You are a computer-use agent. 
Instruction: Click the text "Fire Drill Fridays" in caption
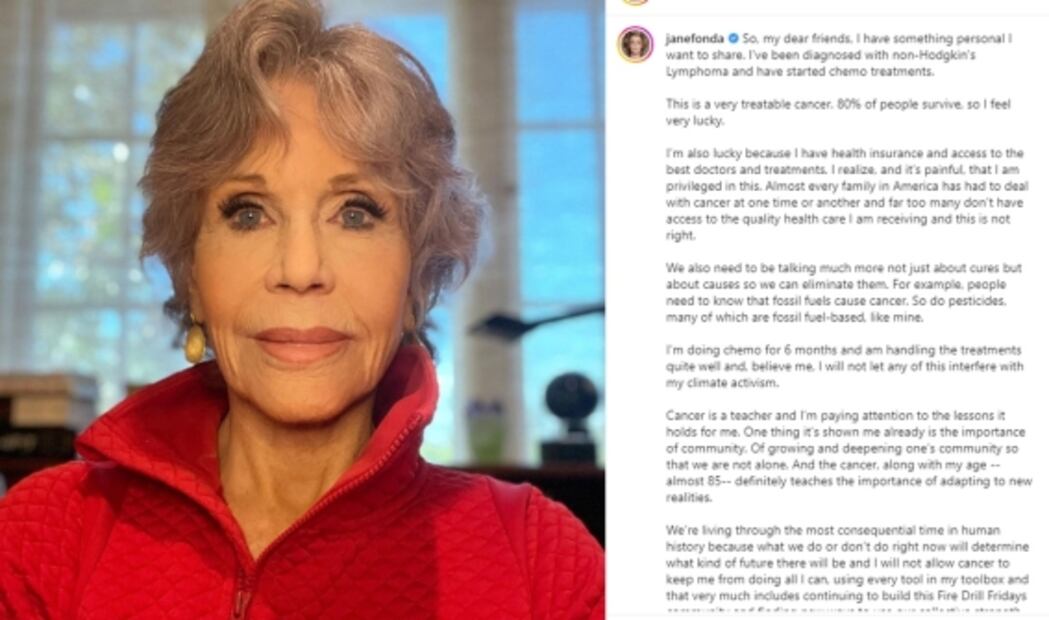click(x=979, y=595)
